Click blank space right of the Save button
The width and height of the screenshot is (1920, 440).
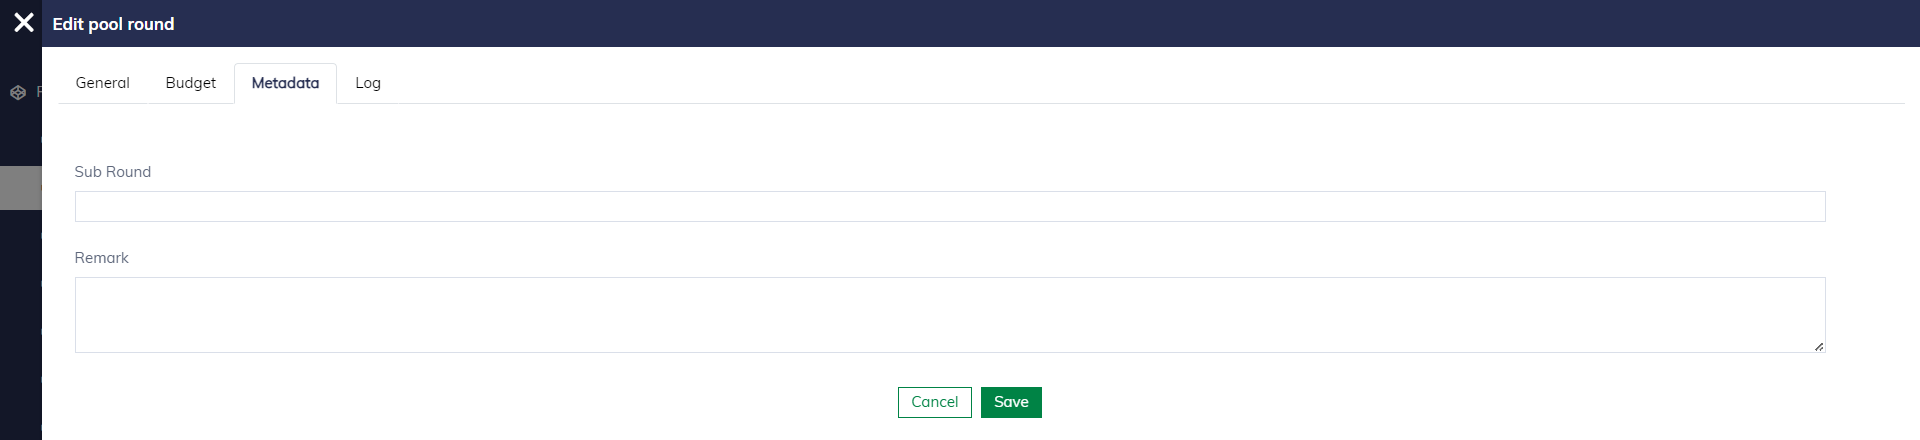(x=1400, y=402)
